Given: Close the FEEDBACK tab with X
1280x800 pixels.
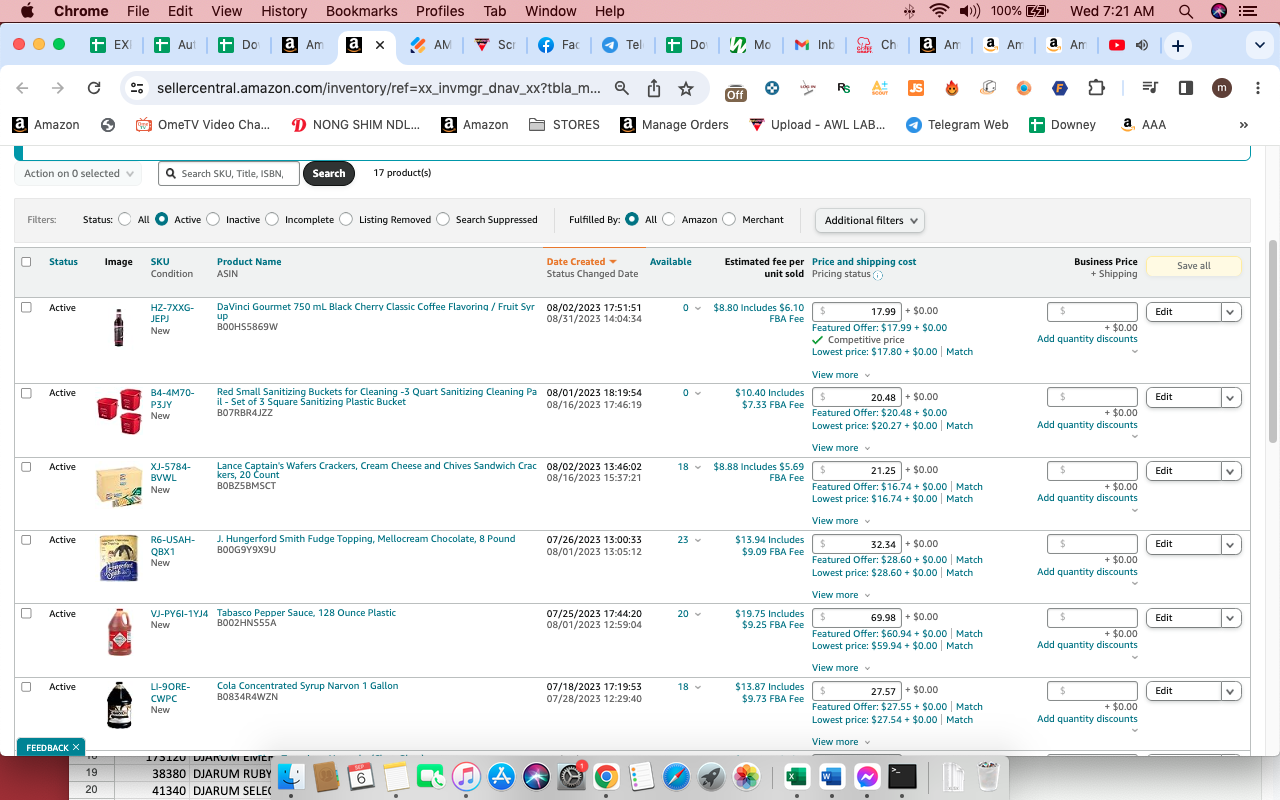Looking at the screenshot, I should coord(76,747).
